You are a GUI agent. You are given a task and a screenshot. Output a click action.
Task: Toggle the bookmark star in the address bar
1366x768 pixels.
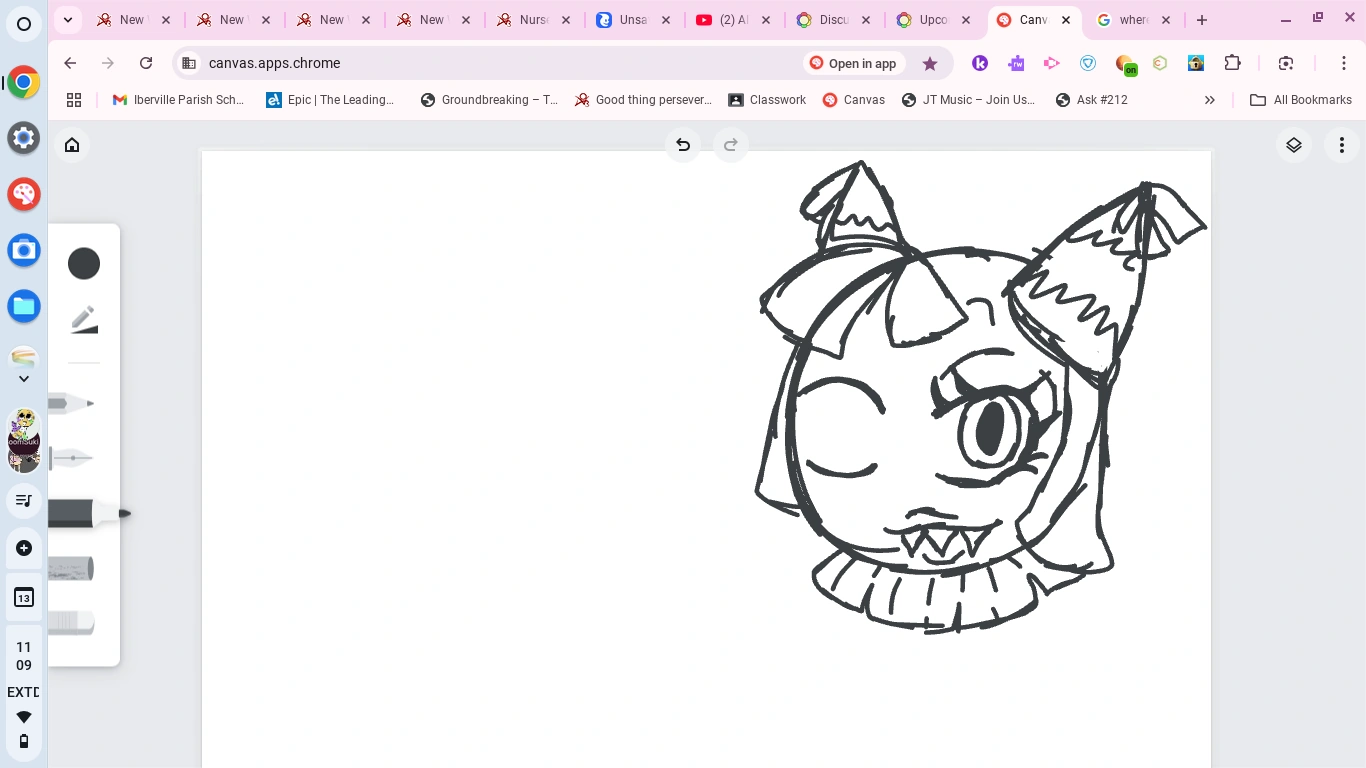[x=930, y=62]
